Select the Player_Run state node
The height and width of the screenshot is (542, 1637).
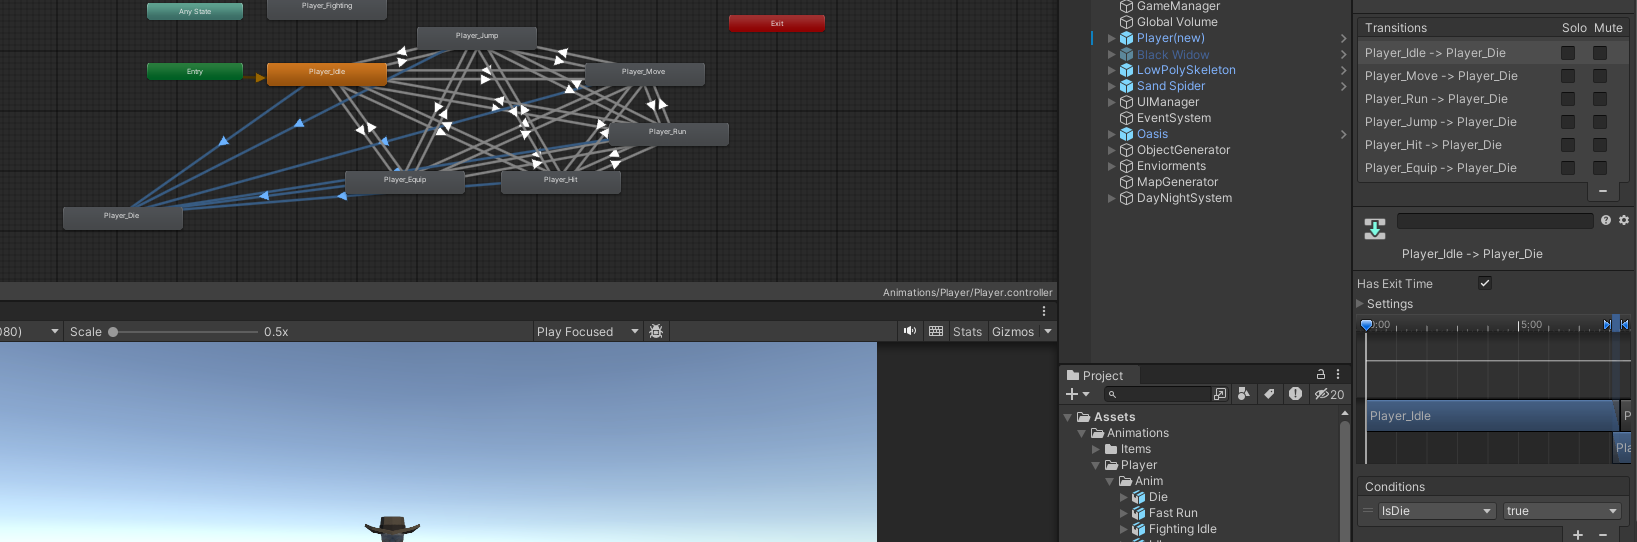(x=668, y=133)
